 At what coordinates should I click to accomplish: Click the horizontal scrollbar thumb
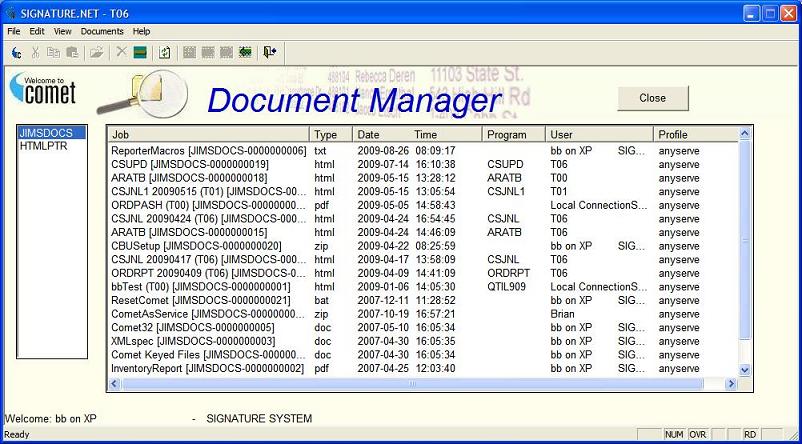413,383
